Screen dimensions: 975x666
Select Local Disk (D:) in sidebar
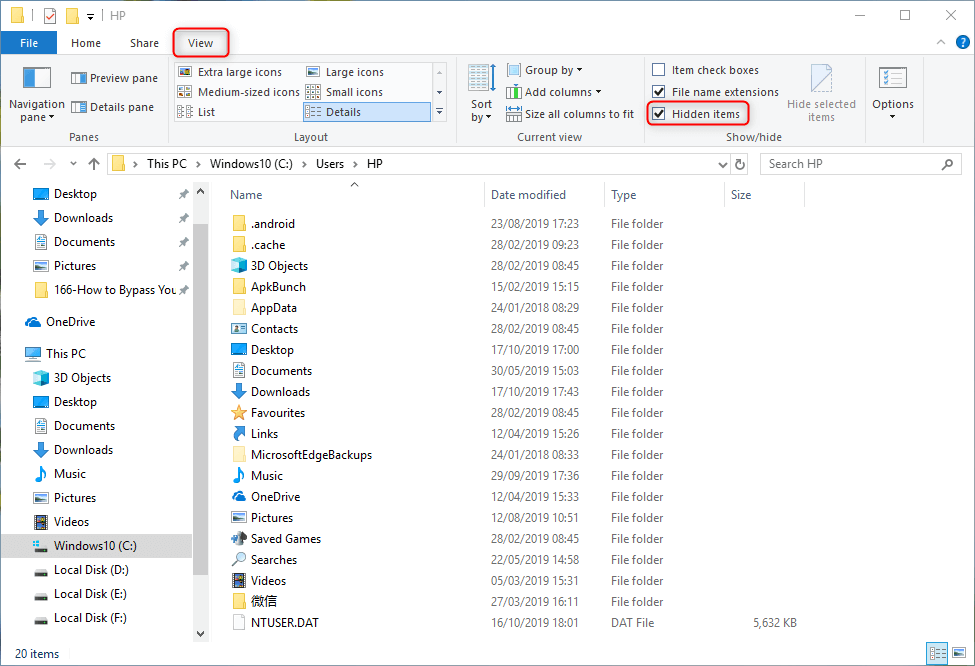81,570
